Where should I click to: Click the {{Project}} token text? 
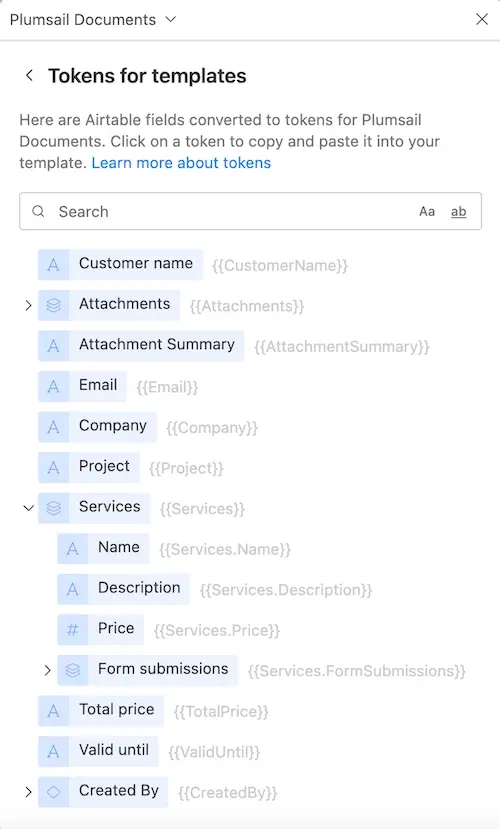(186, 468)
